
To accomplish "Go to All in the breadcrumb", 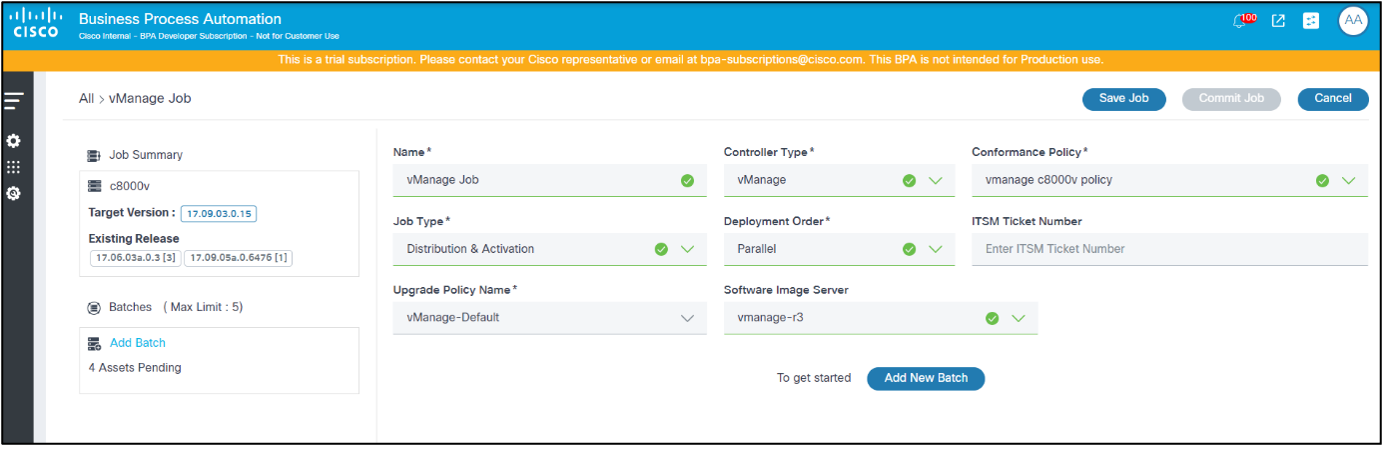I will point(87,99).
